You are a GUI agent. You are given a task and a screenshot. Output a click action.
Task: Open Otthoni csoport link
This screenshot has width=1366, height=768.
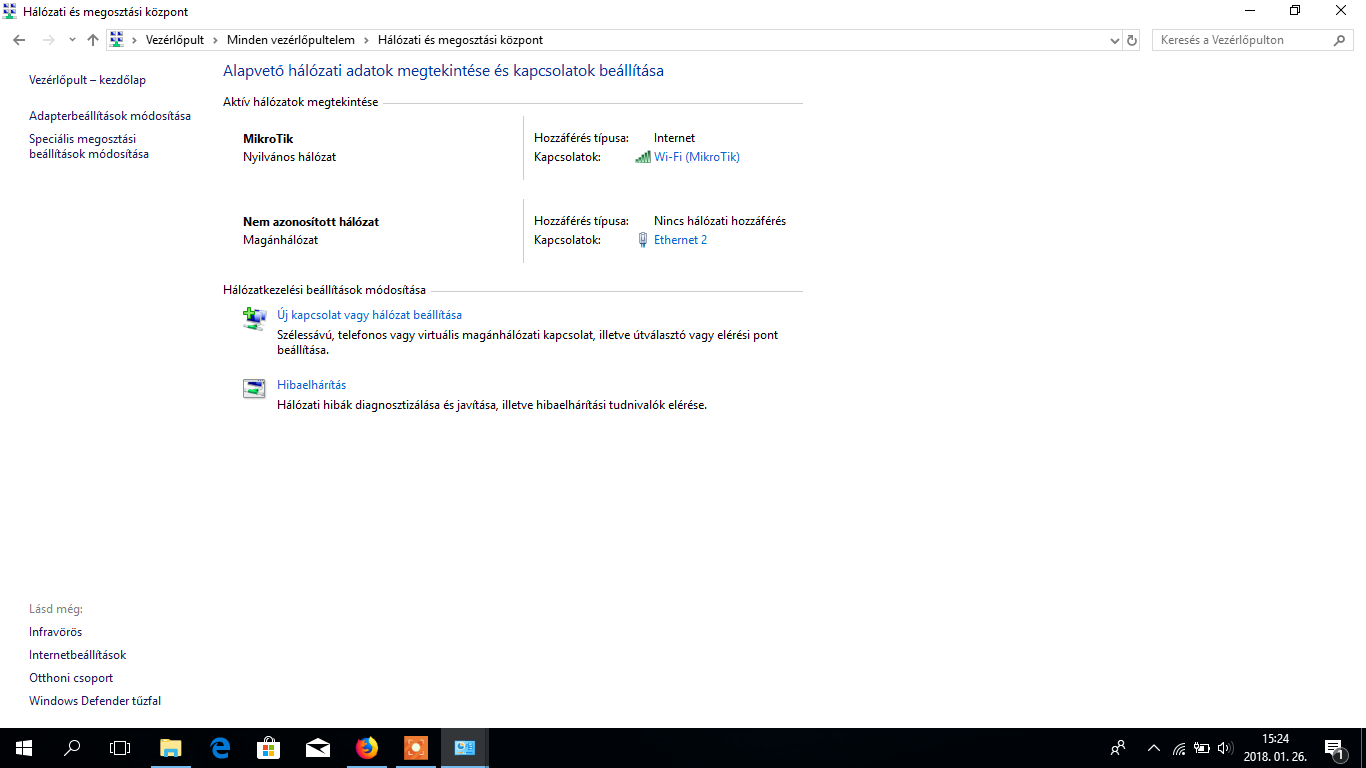click(x=71, y=678)
